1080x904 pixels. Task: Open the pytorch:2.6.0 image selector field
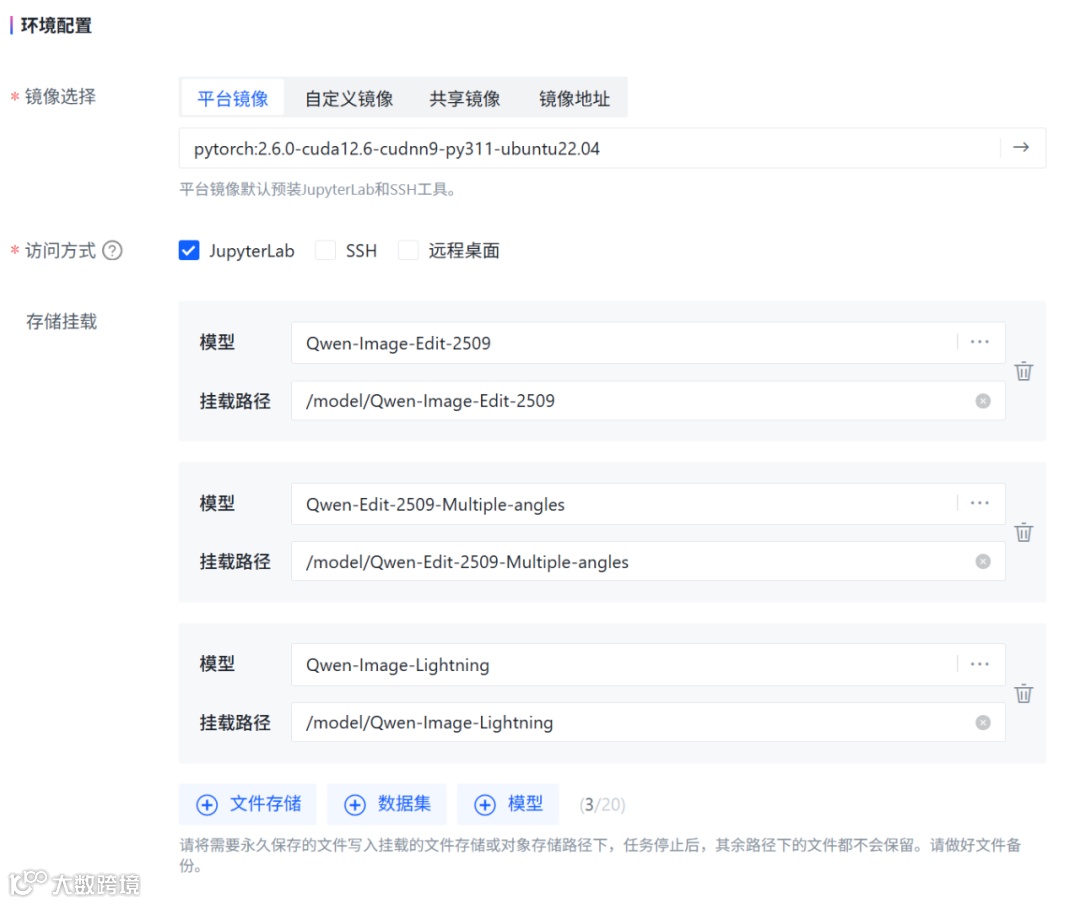[612, 148]
